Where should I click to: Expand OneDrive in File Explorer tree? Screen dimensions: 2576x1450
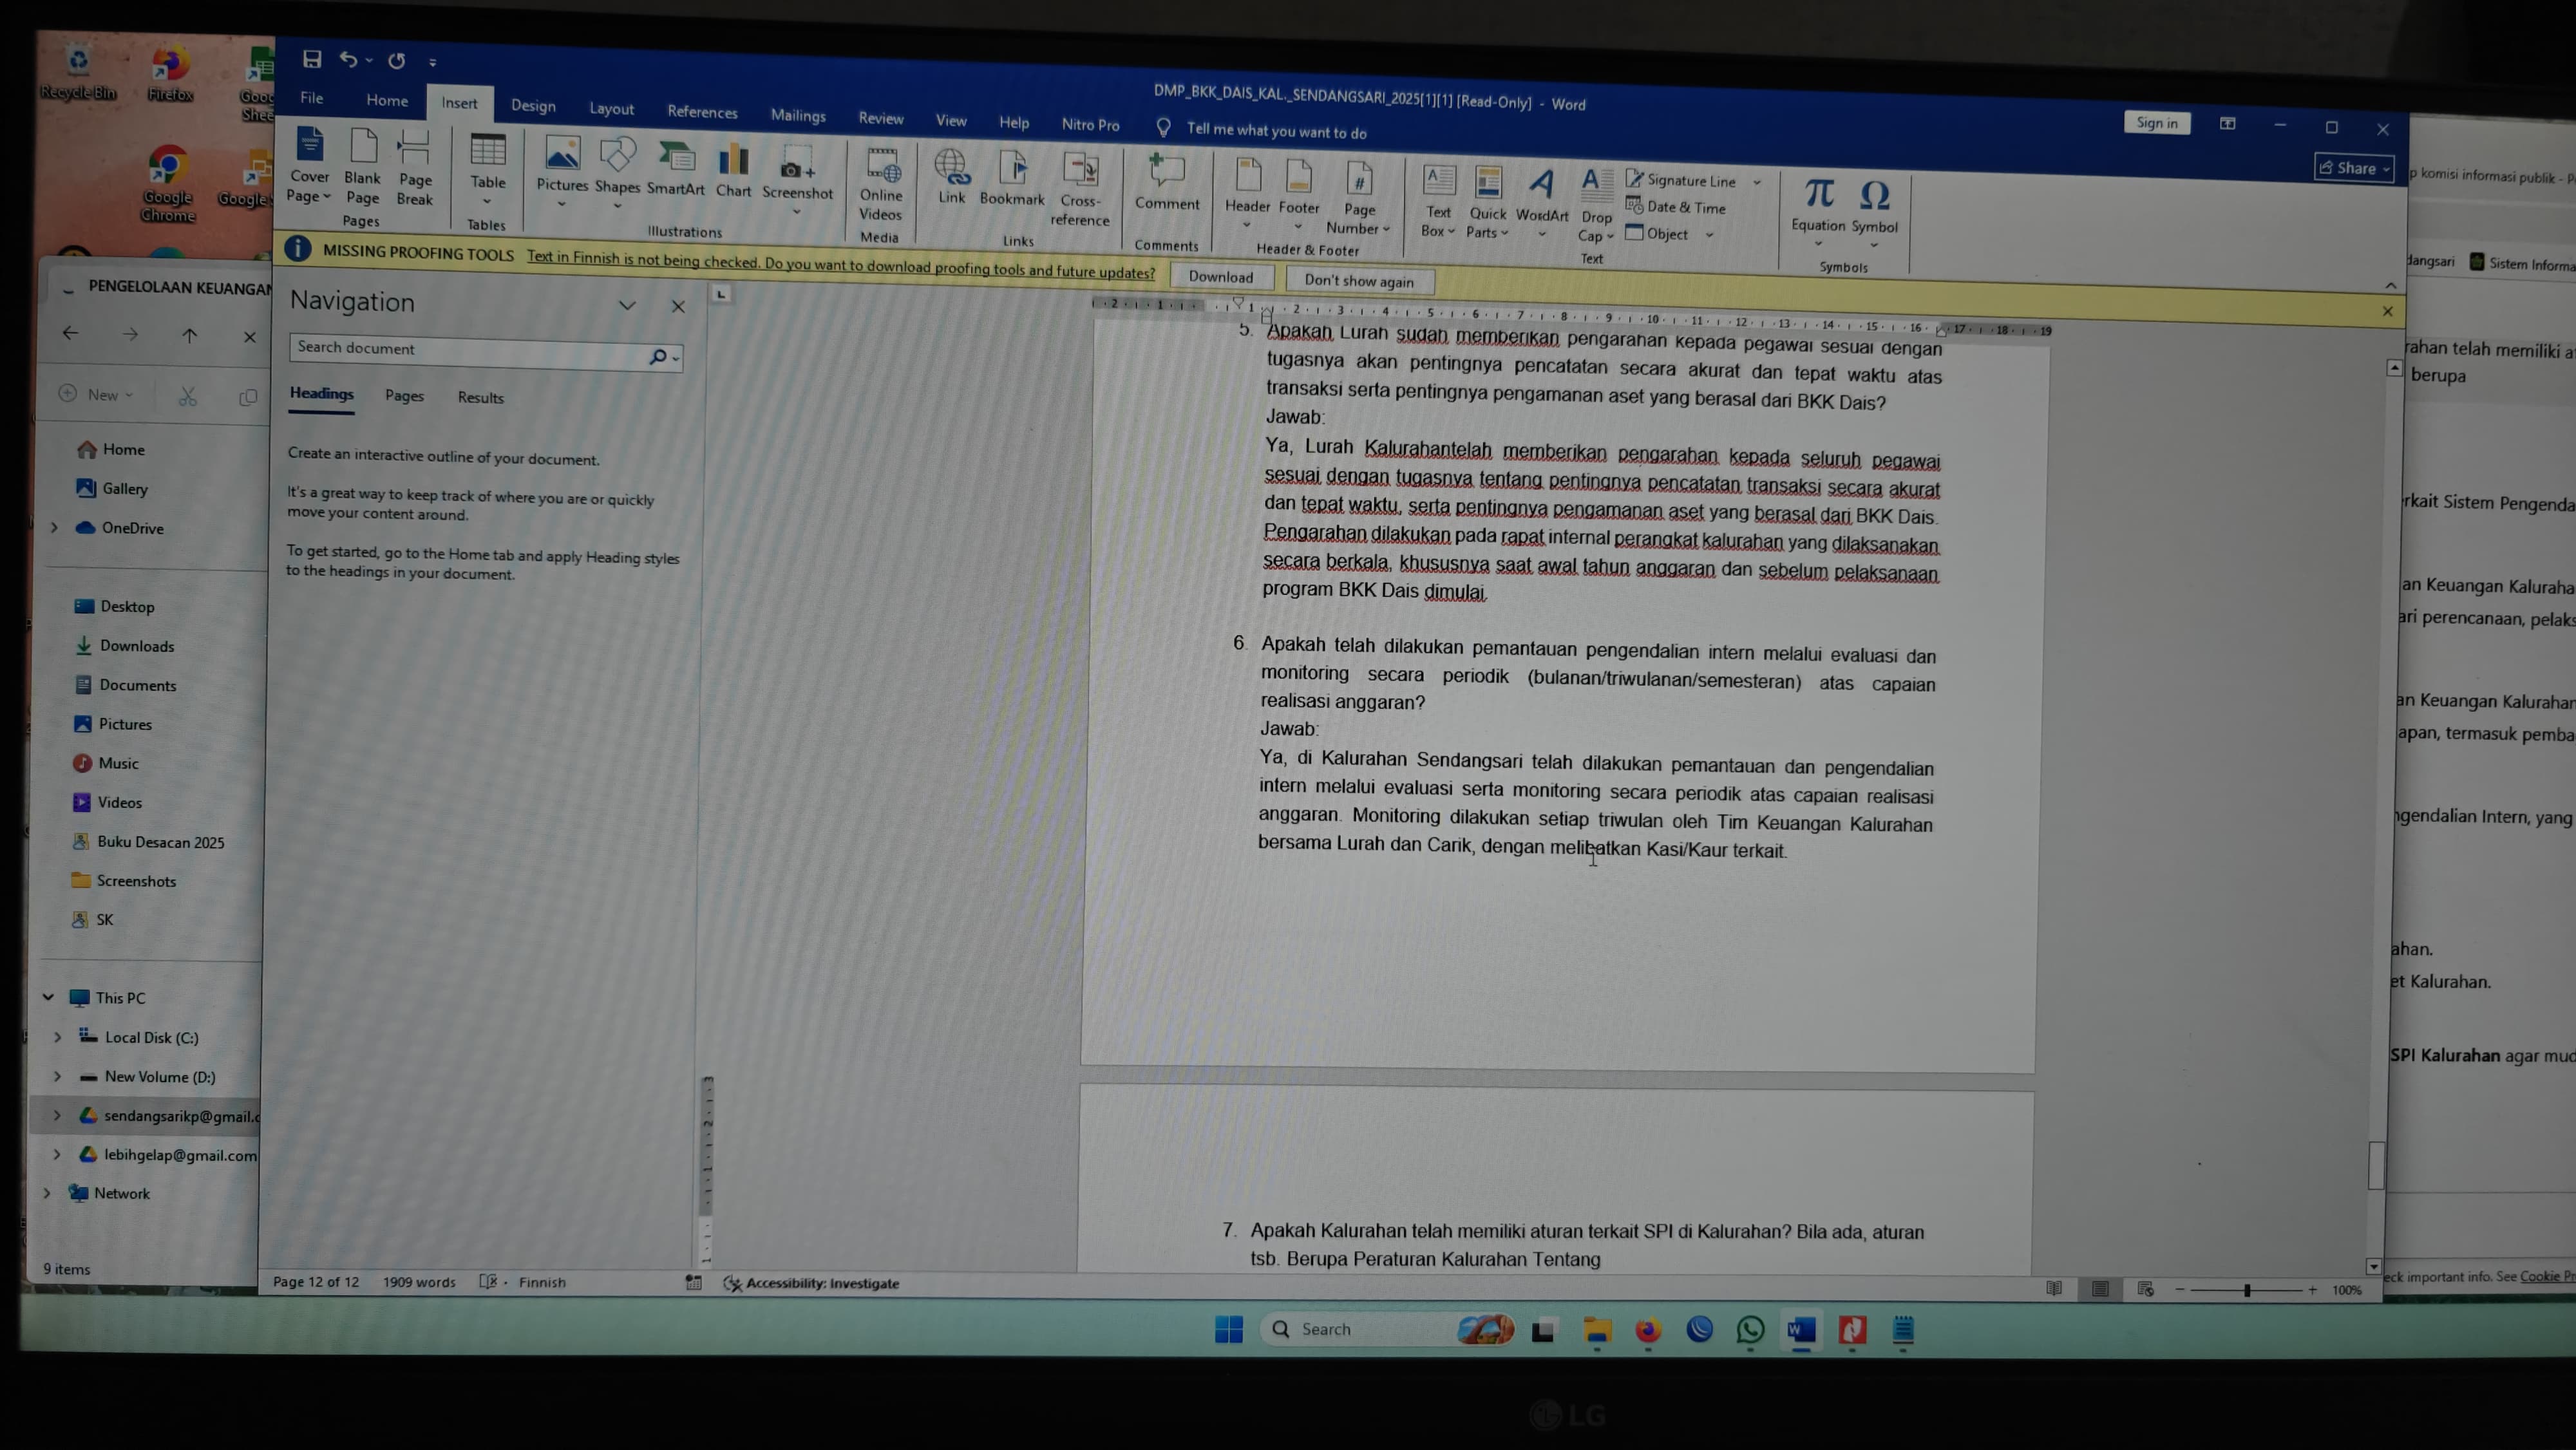54,527
